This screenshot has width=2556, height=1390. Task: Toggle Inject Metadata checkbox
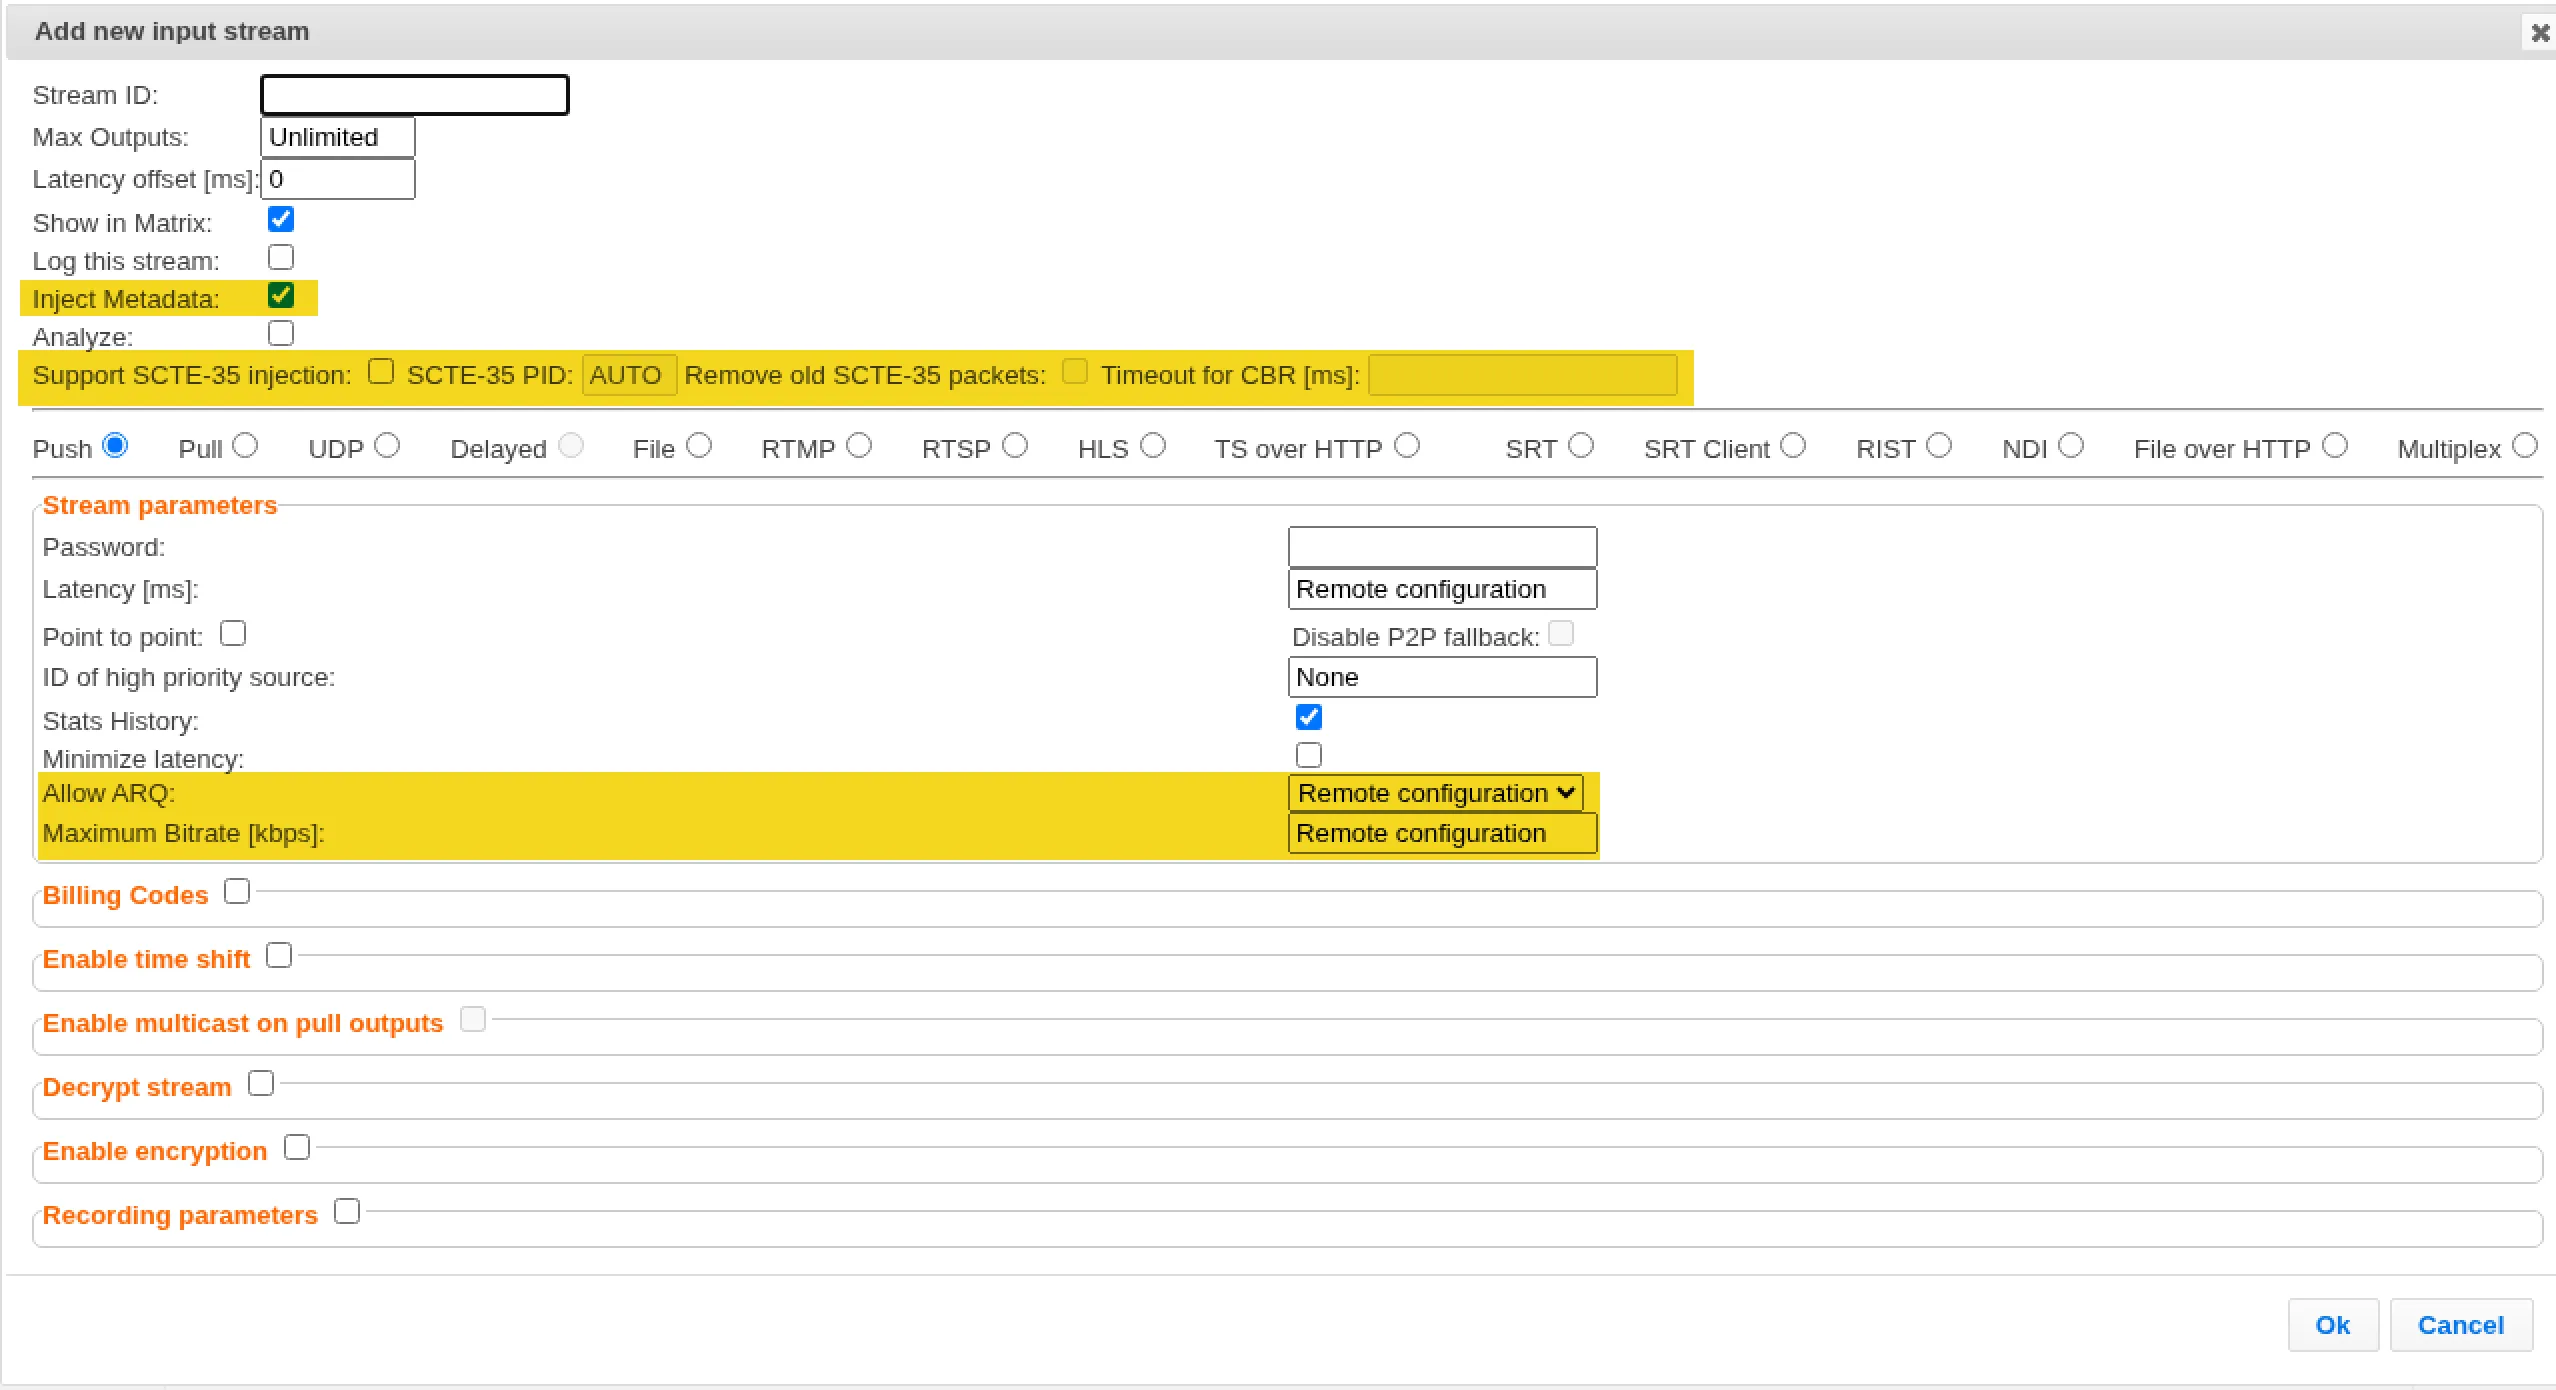(x=281, y=295)
